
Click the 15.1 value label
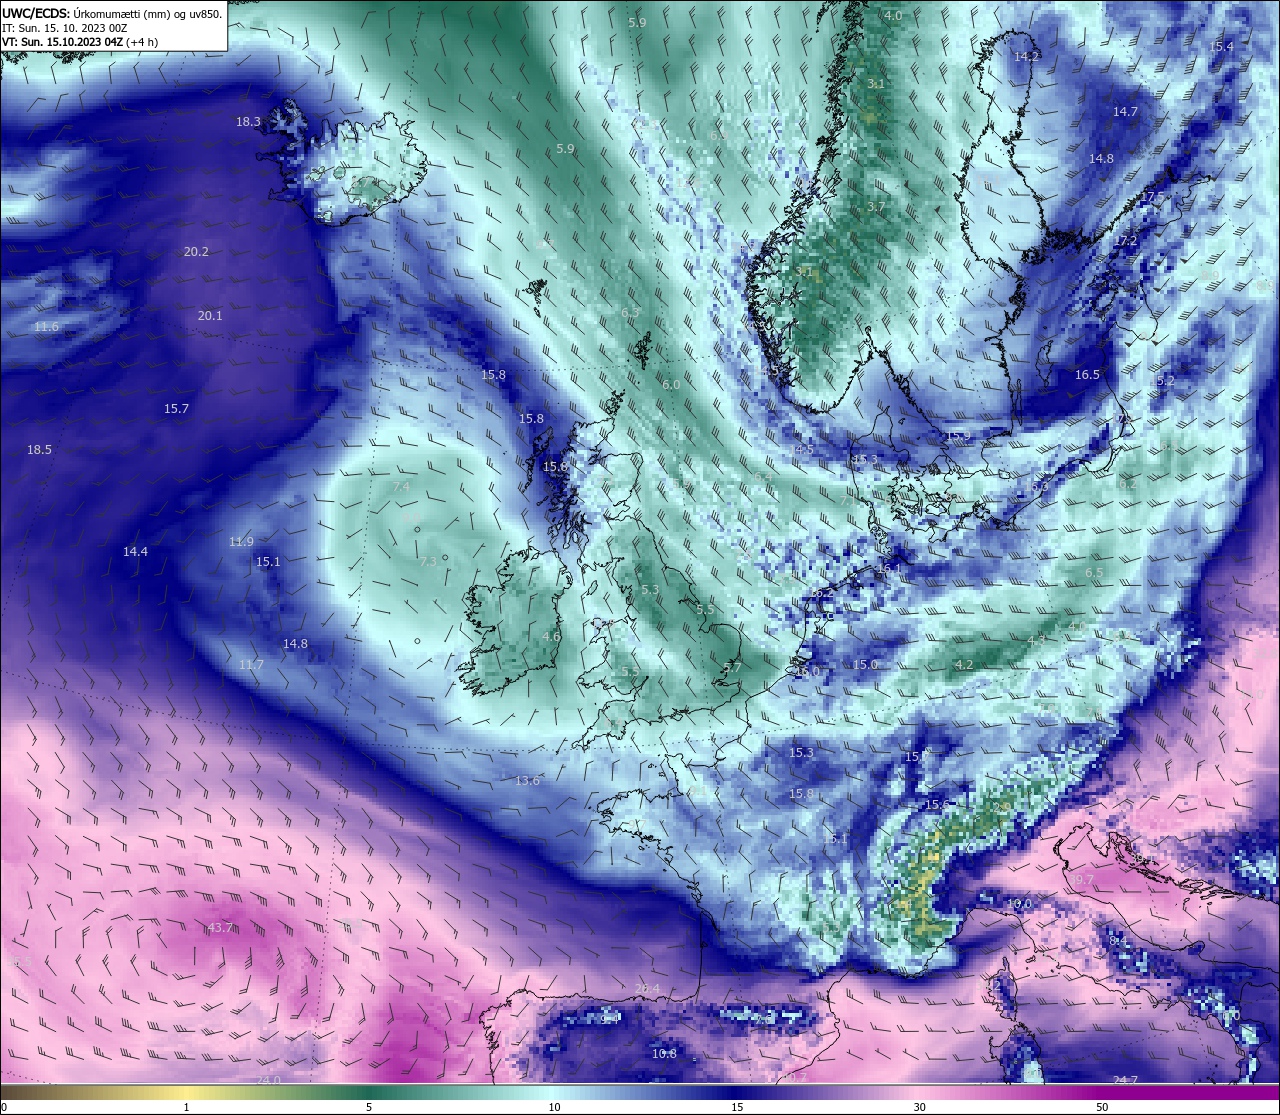268,562
